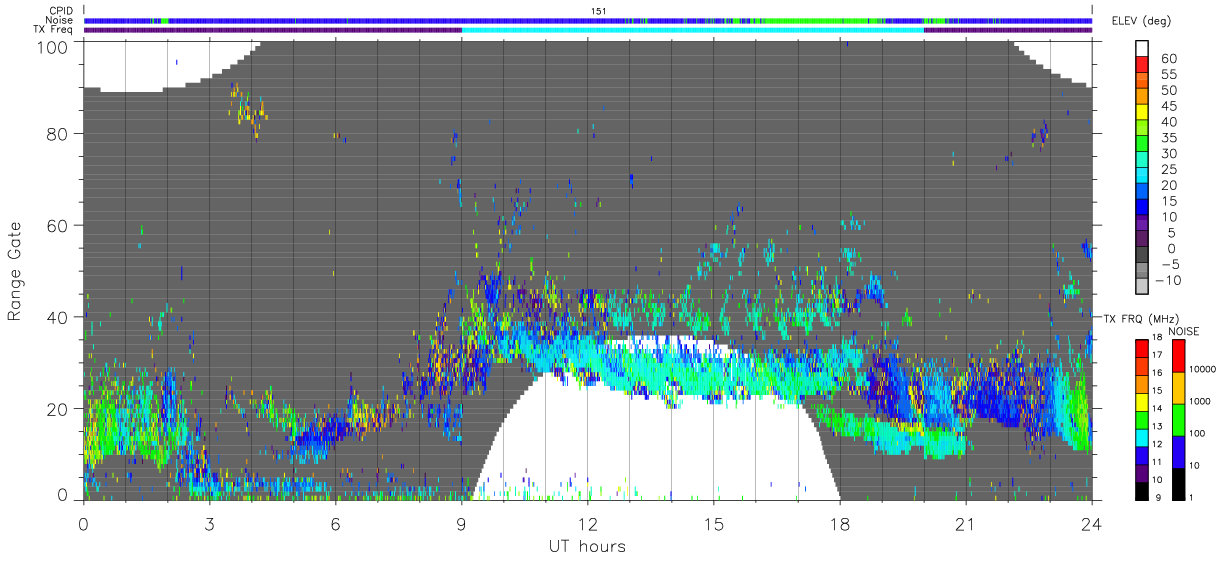This screenshot has height=567, width=1228.
Task: Click the cyan segment of the TX Freq bar
Action: click(x=692, y=30)
